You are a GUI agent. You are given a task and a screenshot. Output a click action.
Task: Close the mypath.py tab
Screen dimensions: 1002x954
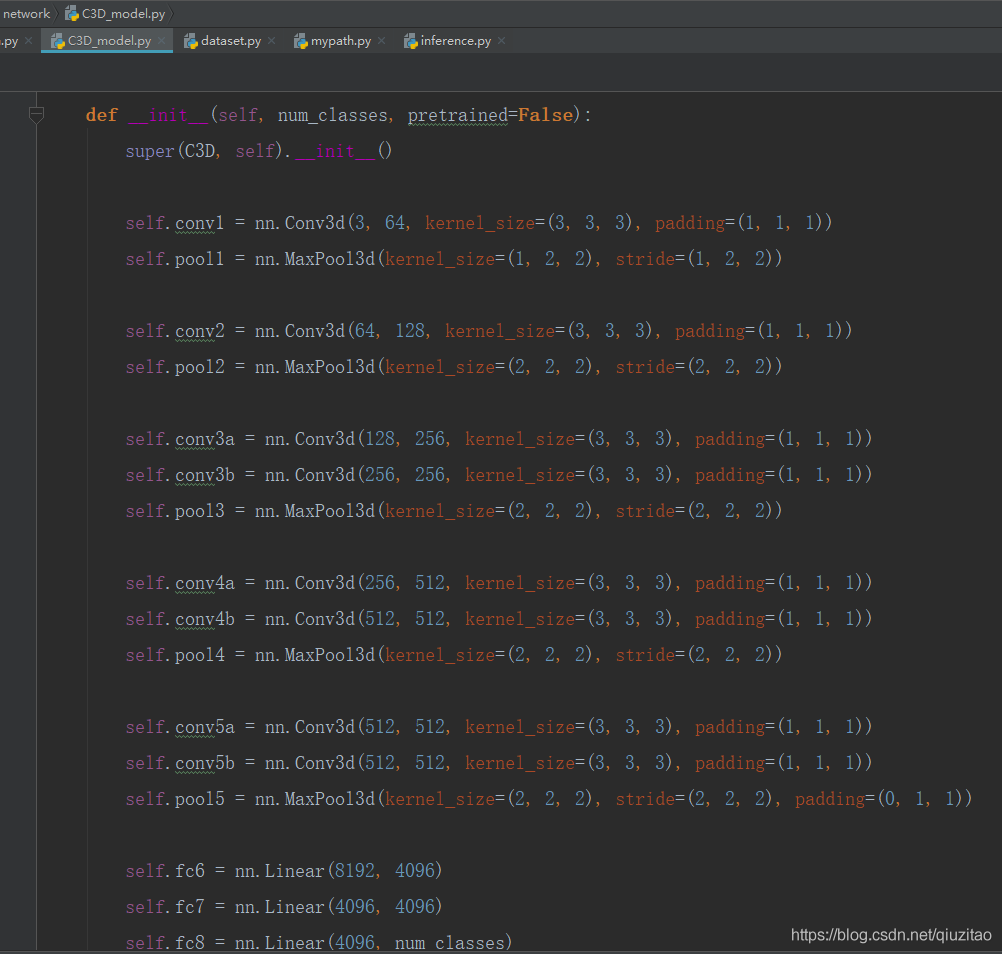point(382,41)
